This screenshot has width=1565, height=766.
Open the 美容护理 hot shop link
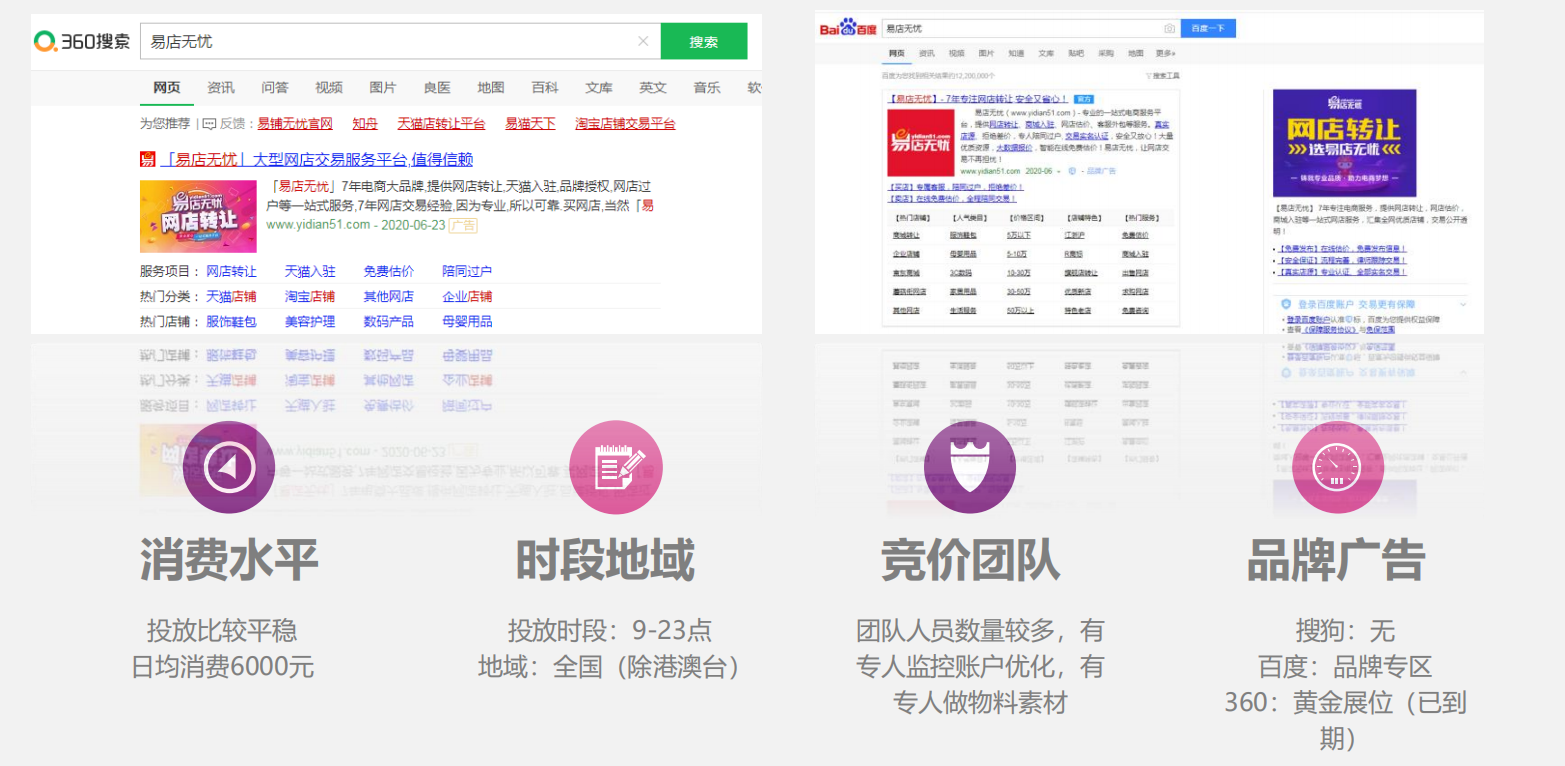pos(310,322)
